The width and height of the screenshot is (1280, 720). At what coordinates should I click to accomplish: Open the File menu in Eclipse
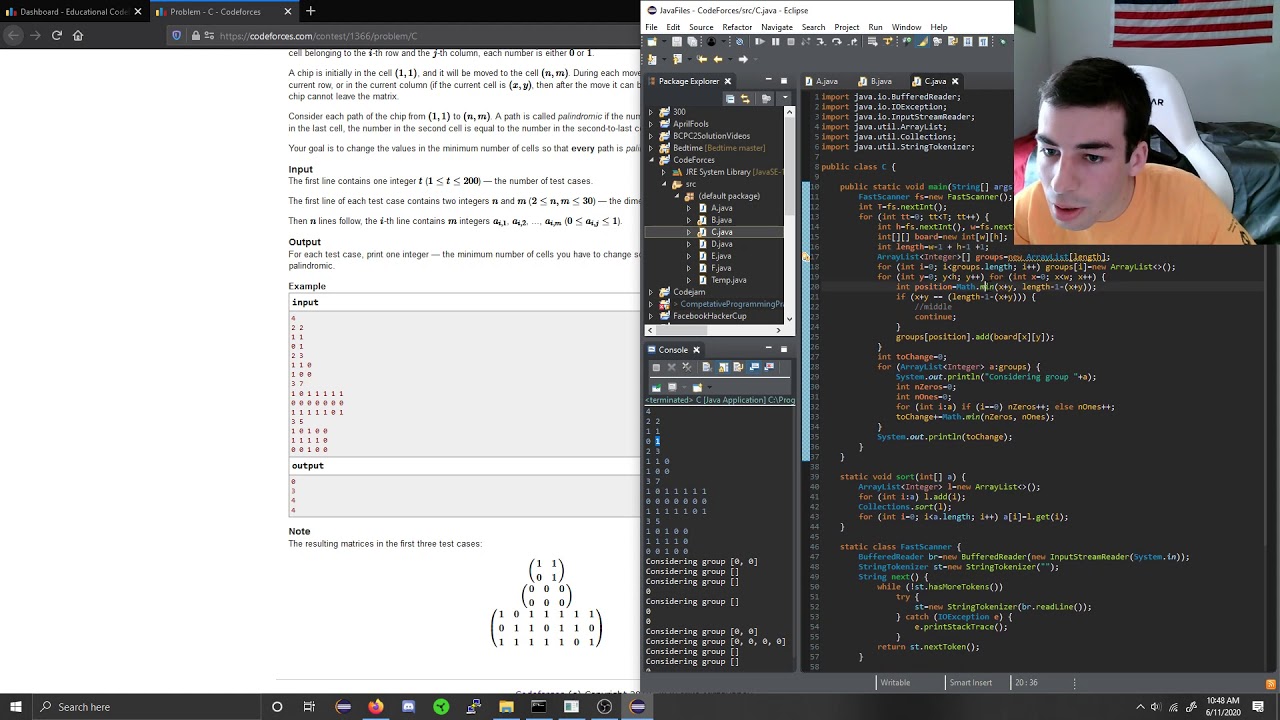(x=651, y=27)
